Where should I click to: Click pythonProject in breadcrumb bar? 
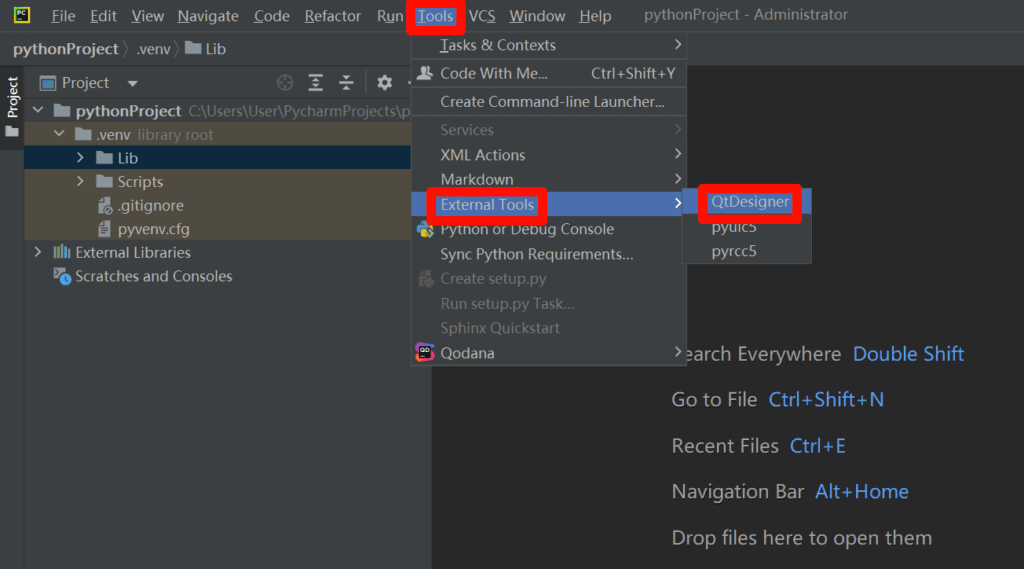pos(65,49)
